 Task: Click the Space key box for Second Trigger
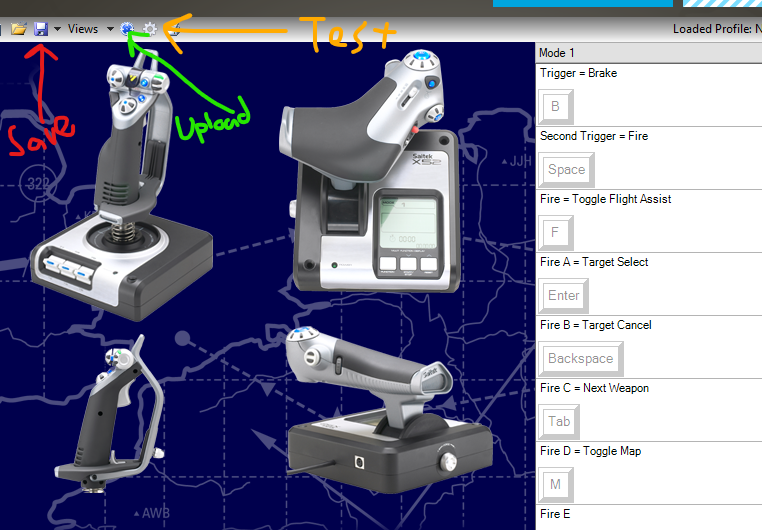(x=566, y=170)
